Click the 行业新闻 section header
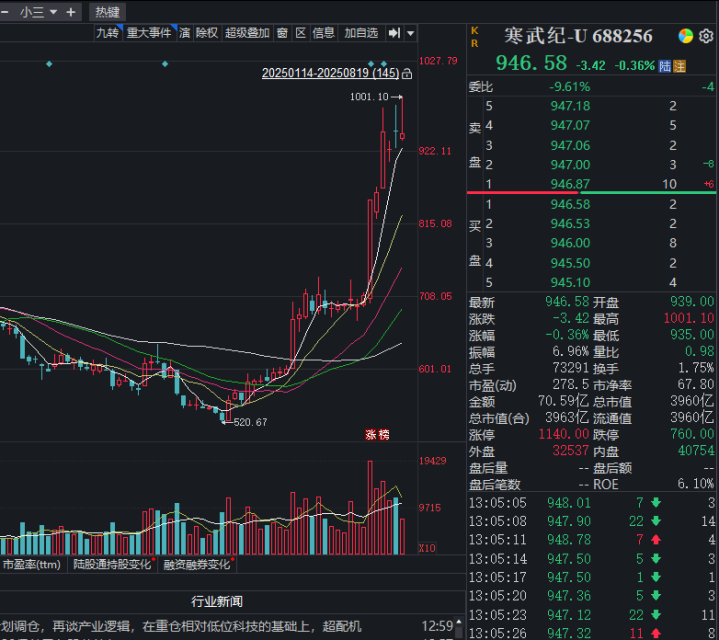Screen dimensions: 719x640 click(x=217, y=601)
